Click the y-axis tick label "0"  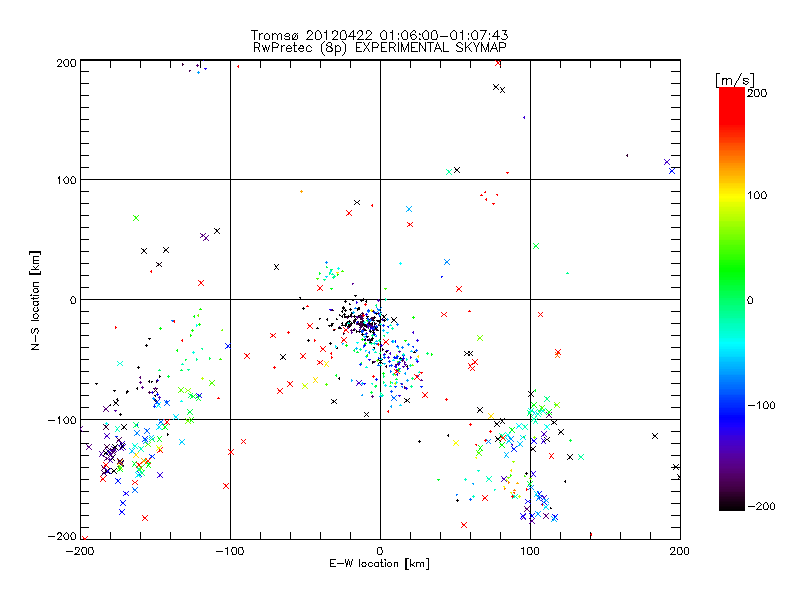73,300
